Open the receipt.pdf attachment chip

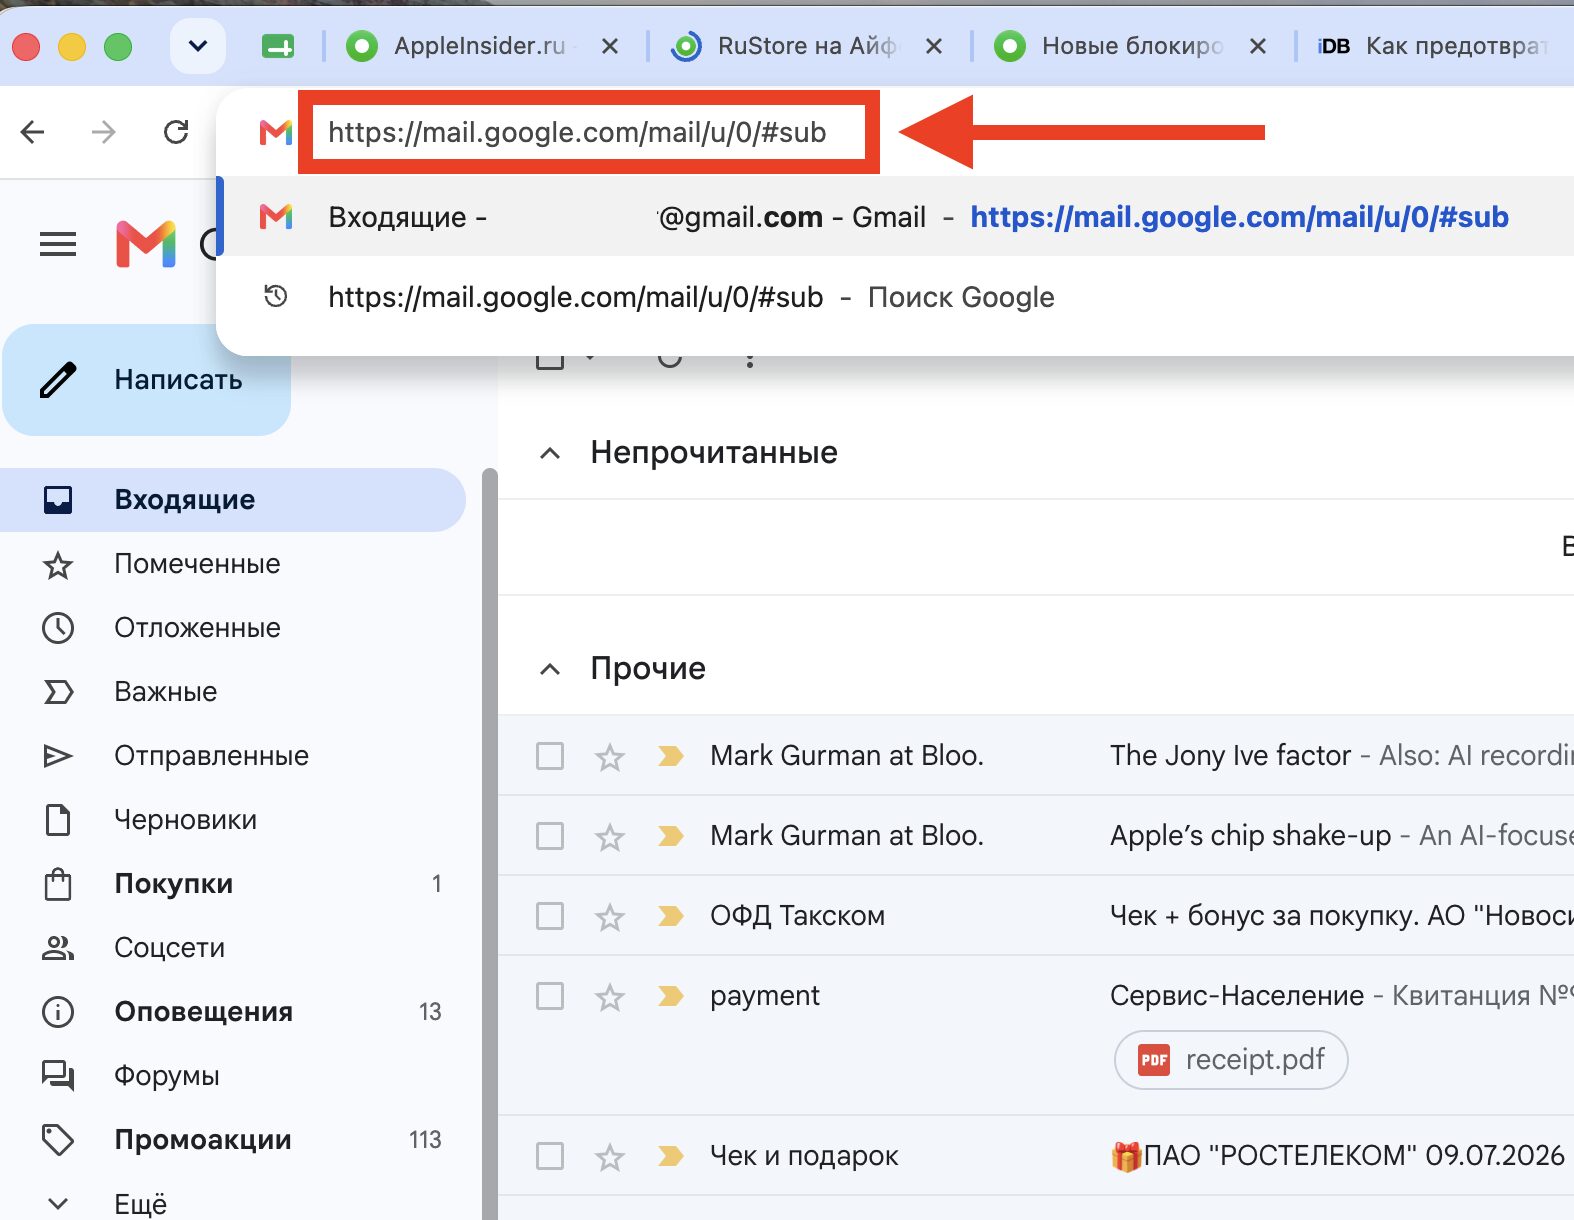tap(1231, 1060)
